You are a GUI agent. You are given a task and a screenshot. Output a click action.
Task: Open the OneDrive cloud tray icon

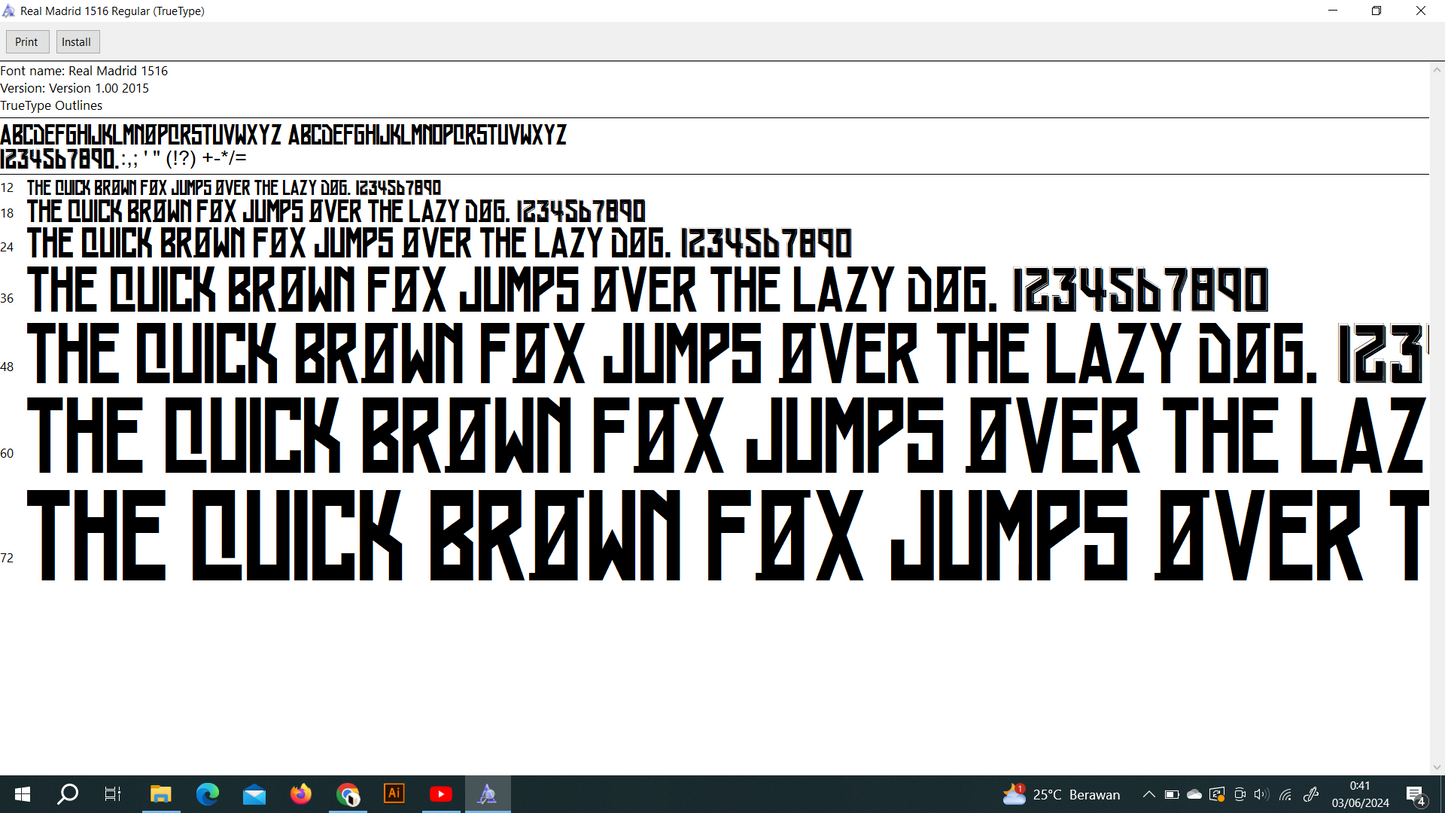1194,795
